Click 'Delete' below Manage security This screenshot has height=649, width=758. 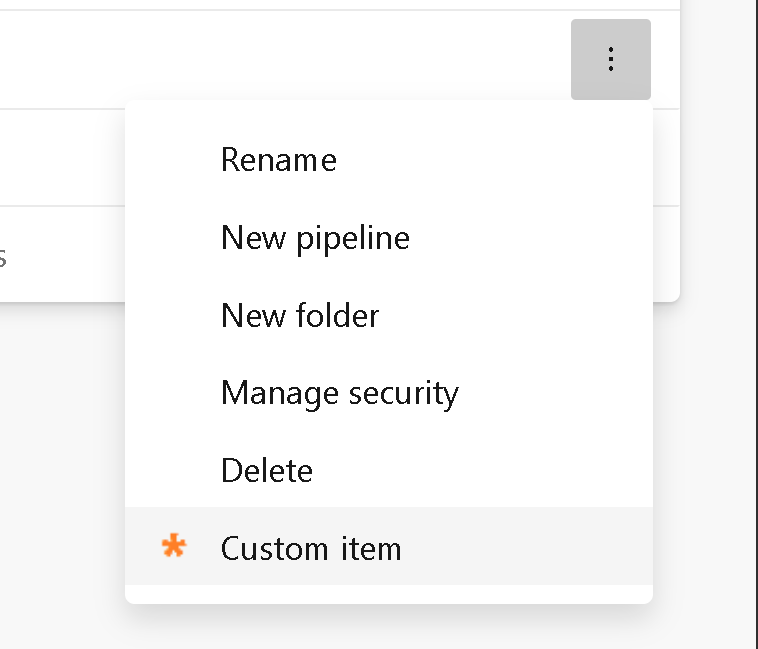(267, 470)
